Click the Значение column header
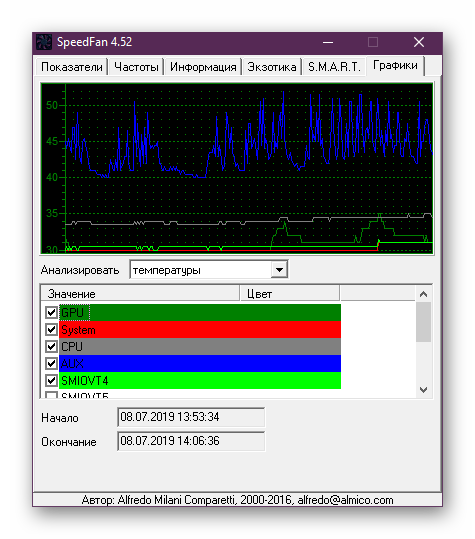 (140, 294)
